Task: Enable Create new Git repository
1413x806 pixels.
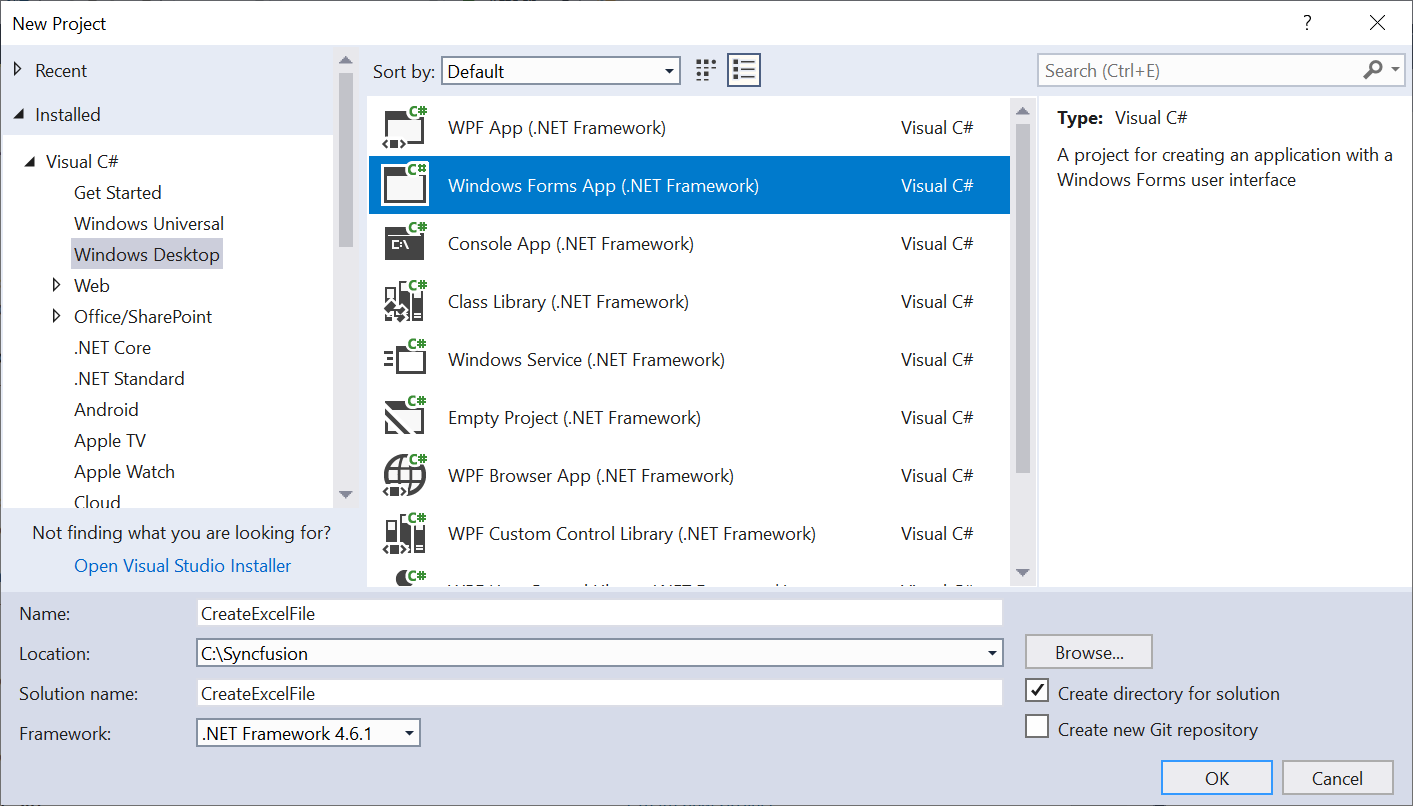Action: click(x=1037, y=728)
